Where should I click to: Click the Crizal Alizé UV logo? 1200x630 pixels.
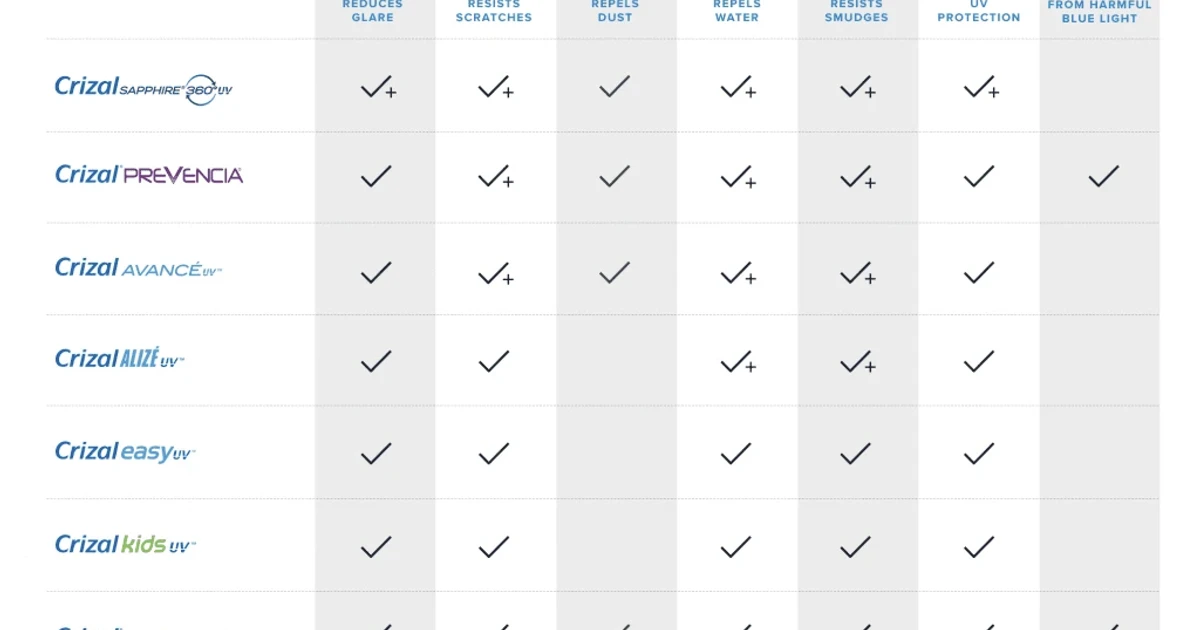pos(120,358)
